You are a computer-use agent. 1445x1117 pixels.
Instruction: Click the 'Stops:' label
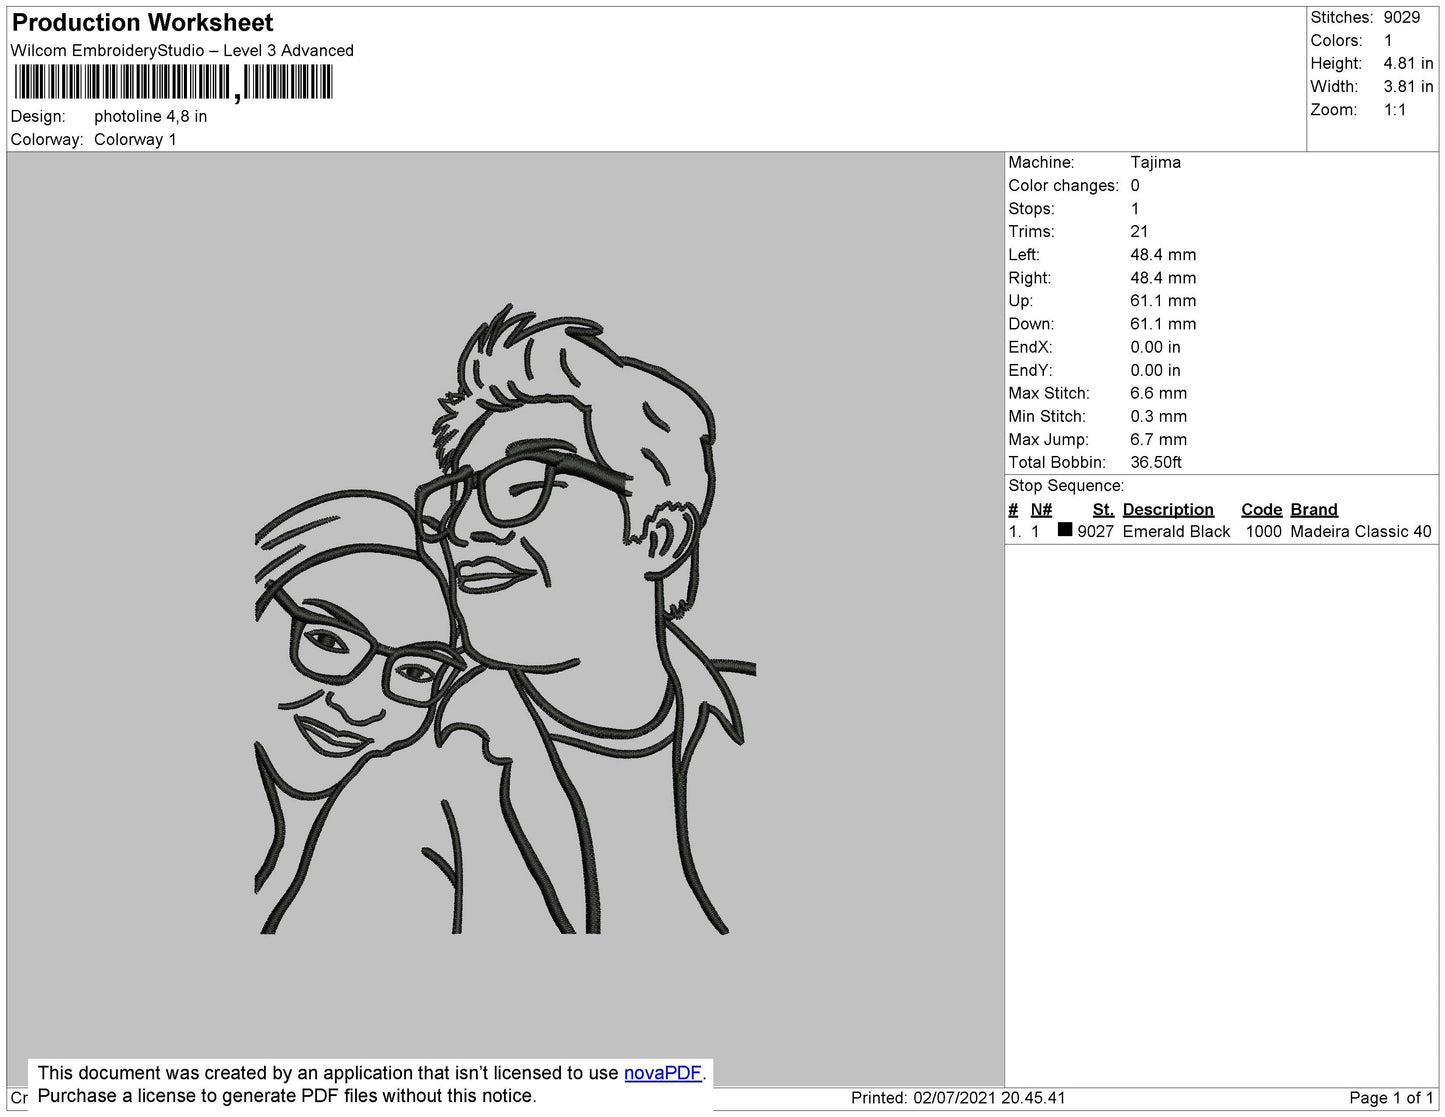(1031, 208)
